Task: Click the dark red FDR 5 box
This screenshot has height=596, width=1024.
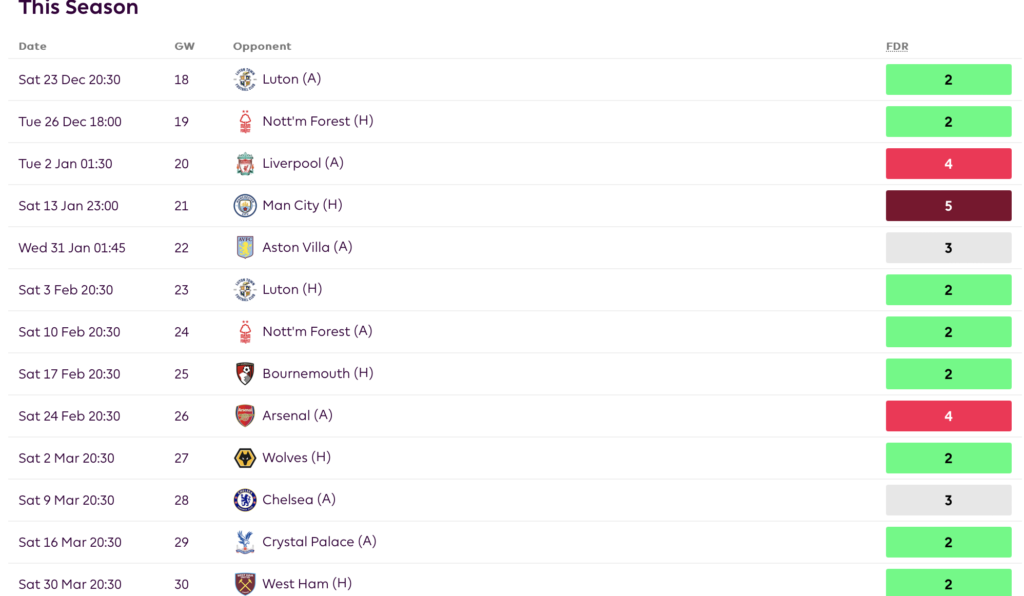Action: pyautogui.click(x=948, y=206)
